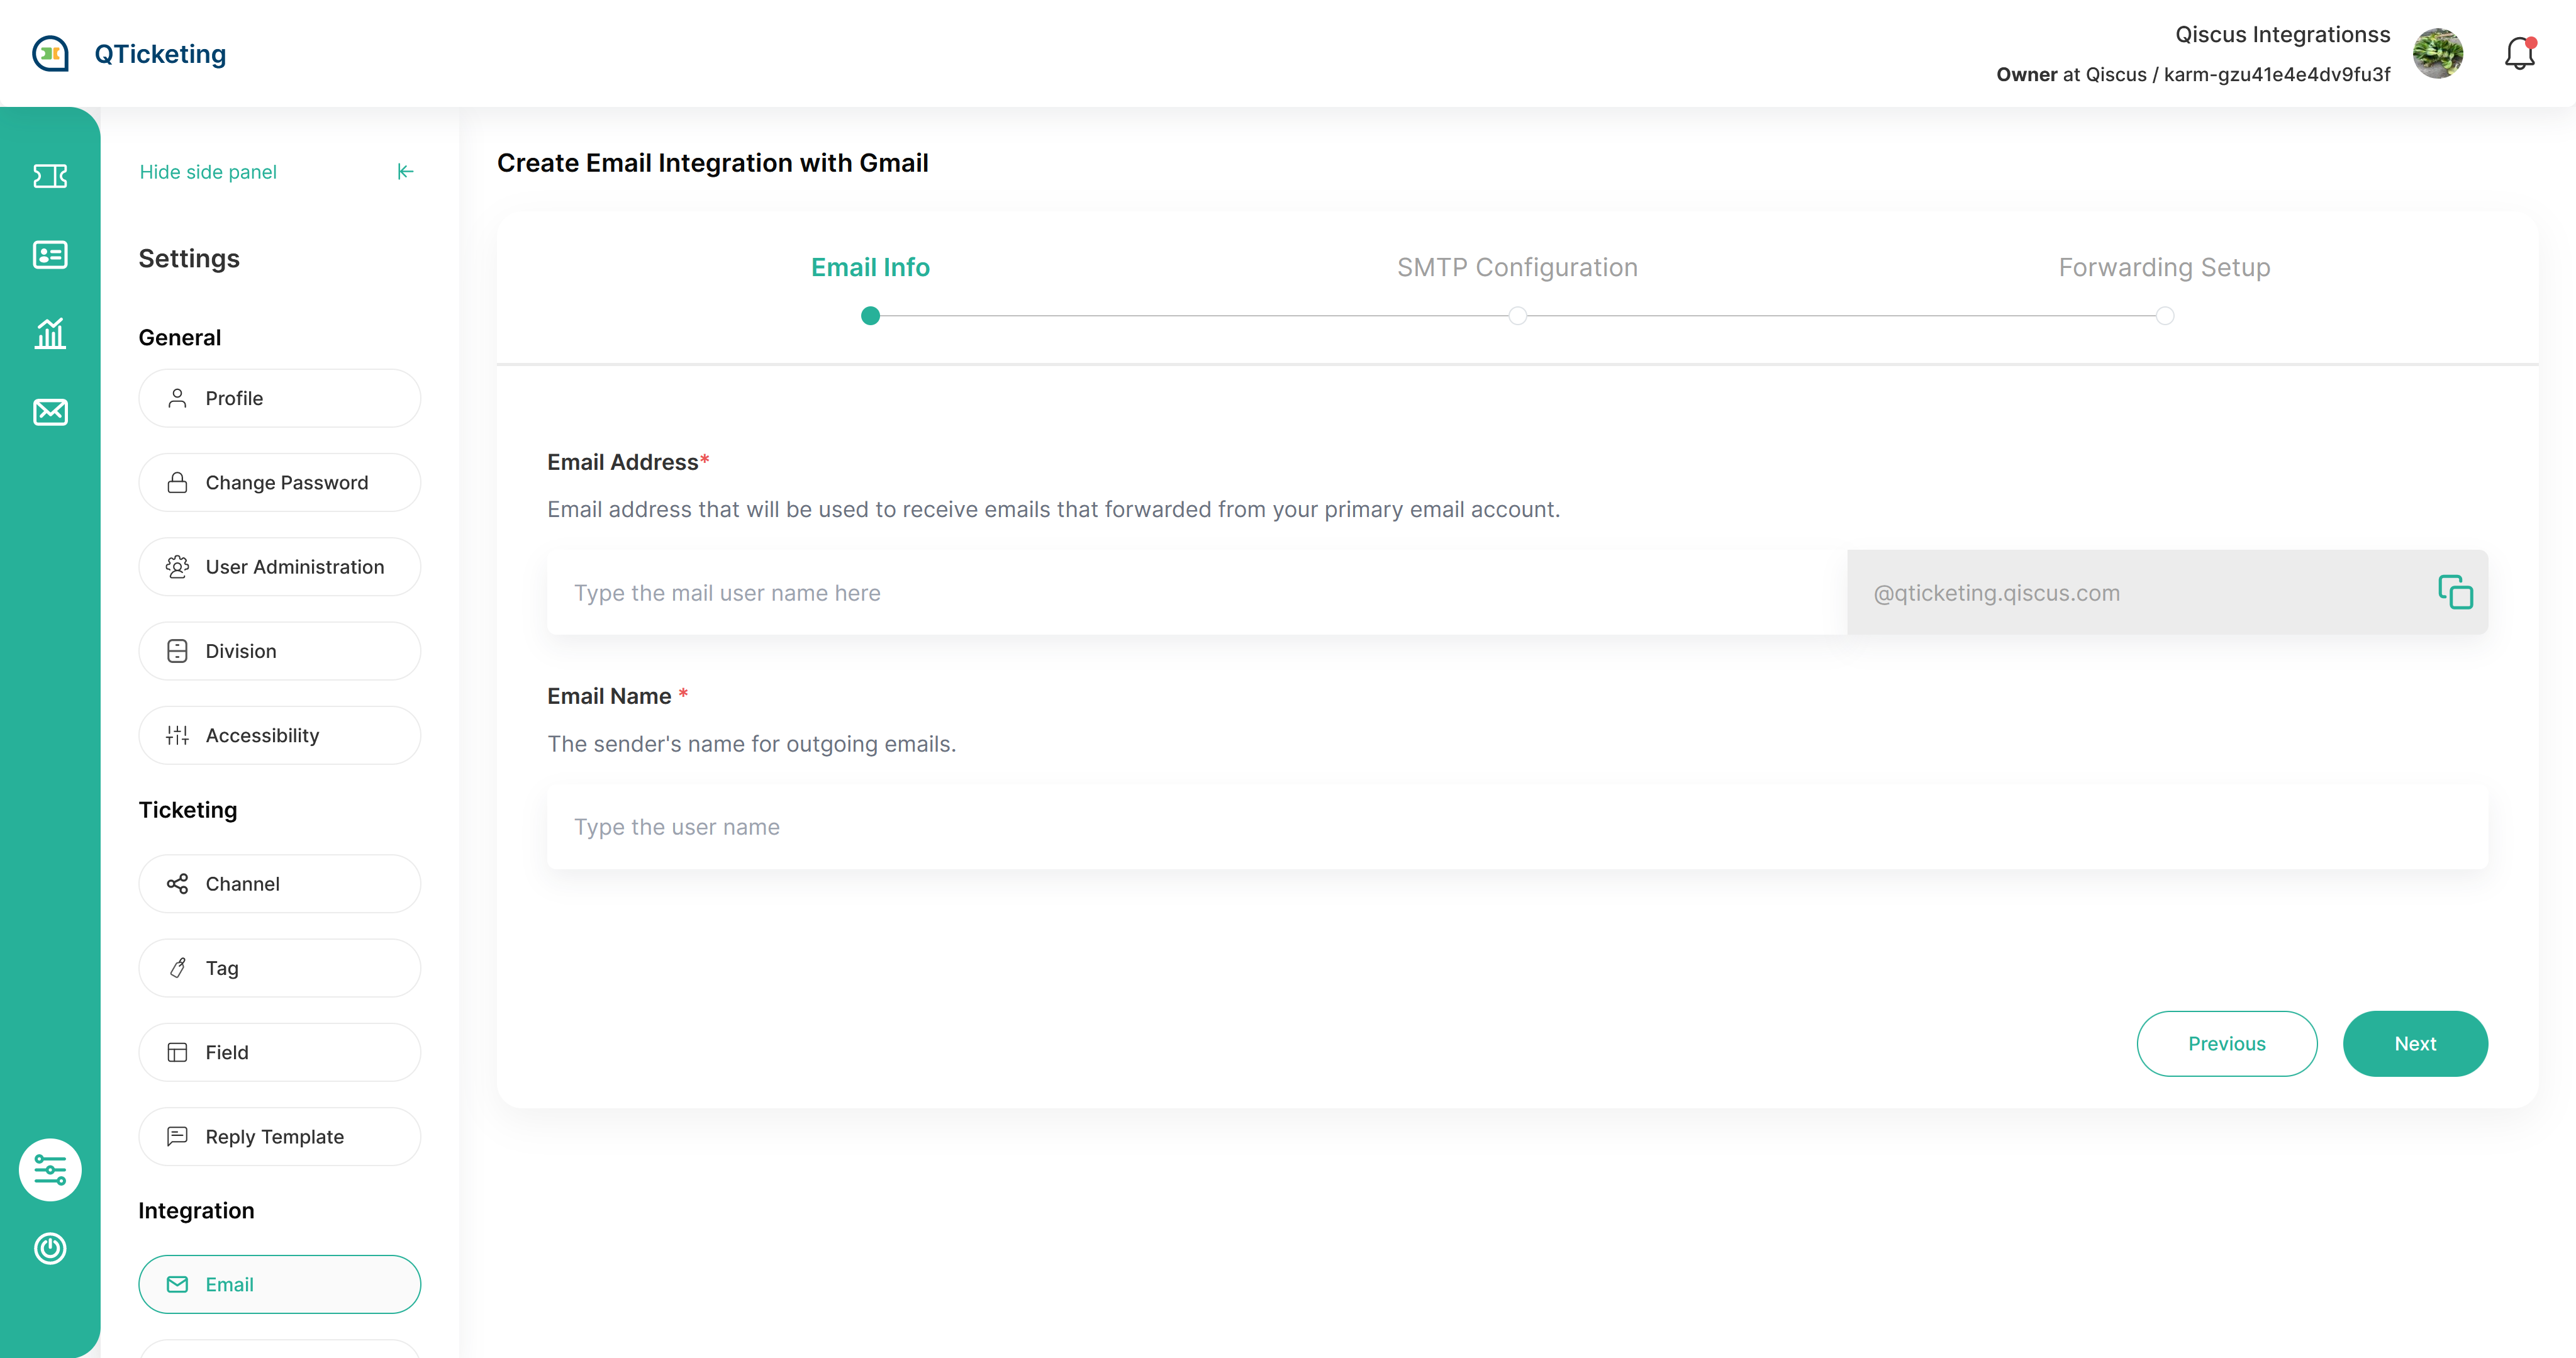This screenshot has width=2576, height=1358.
Task: Open the mail envelope icon in sidebar
Action: [50, 412]
